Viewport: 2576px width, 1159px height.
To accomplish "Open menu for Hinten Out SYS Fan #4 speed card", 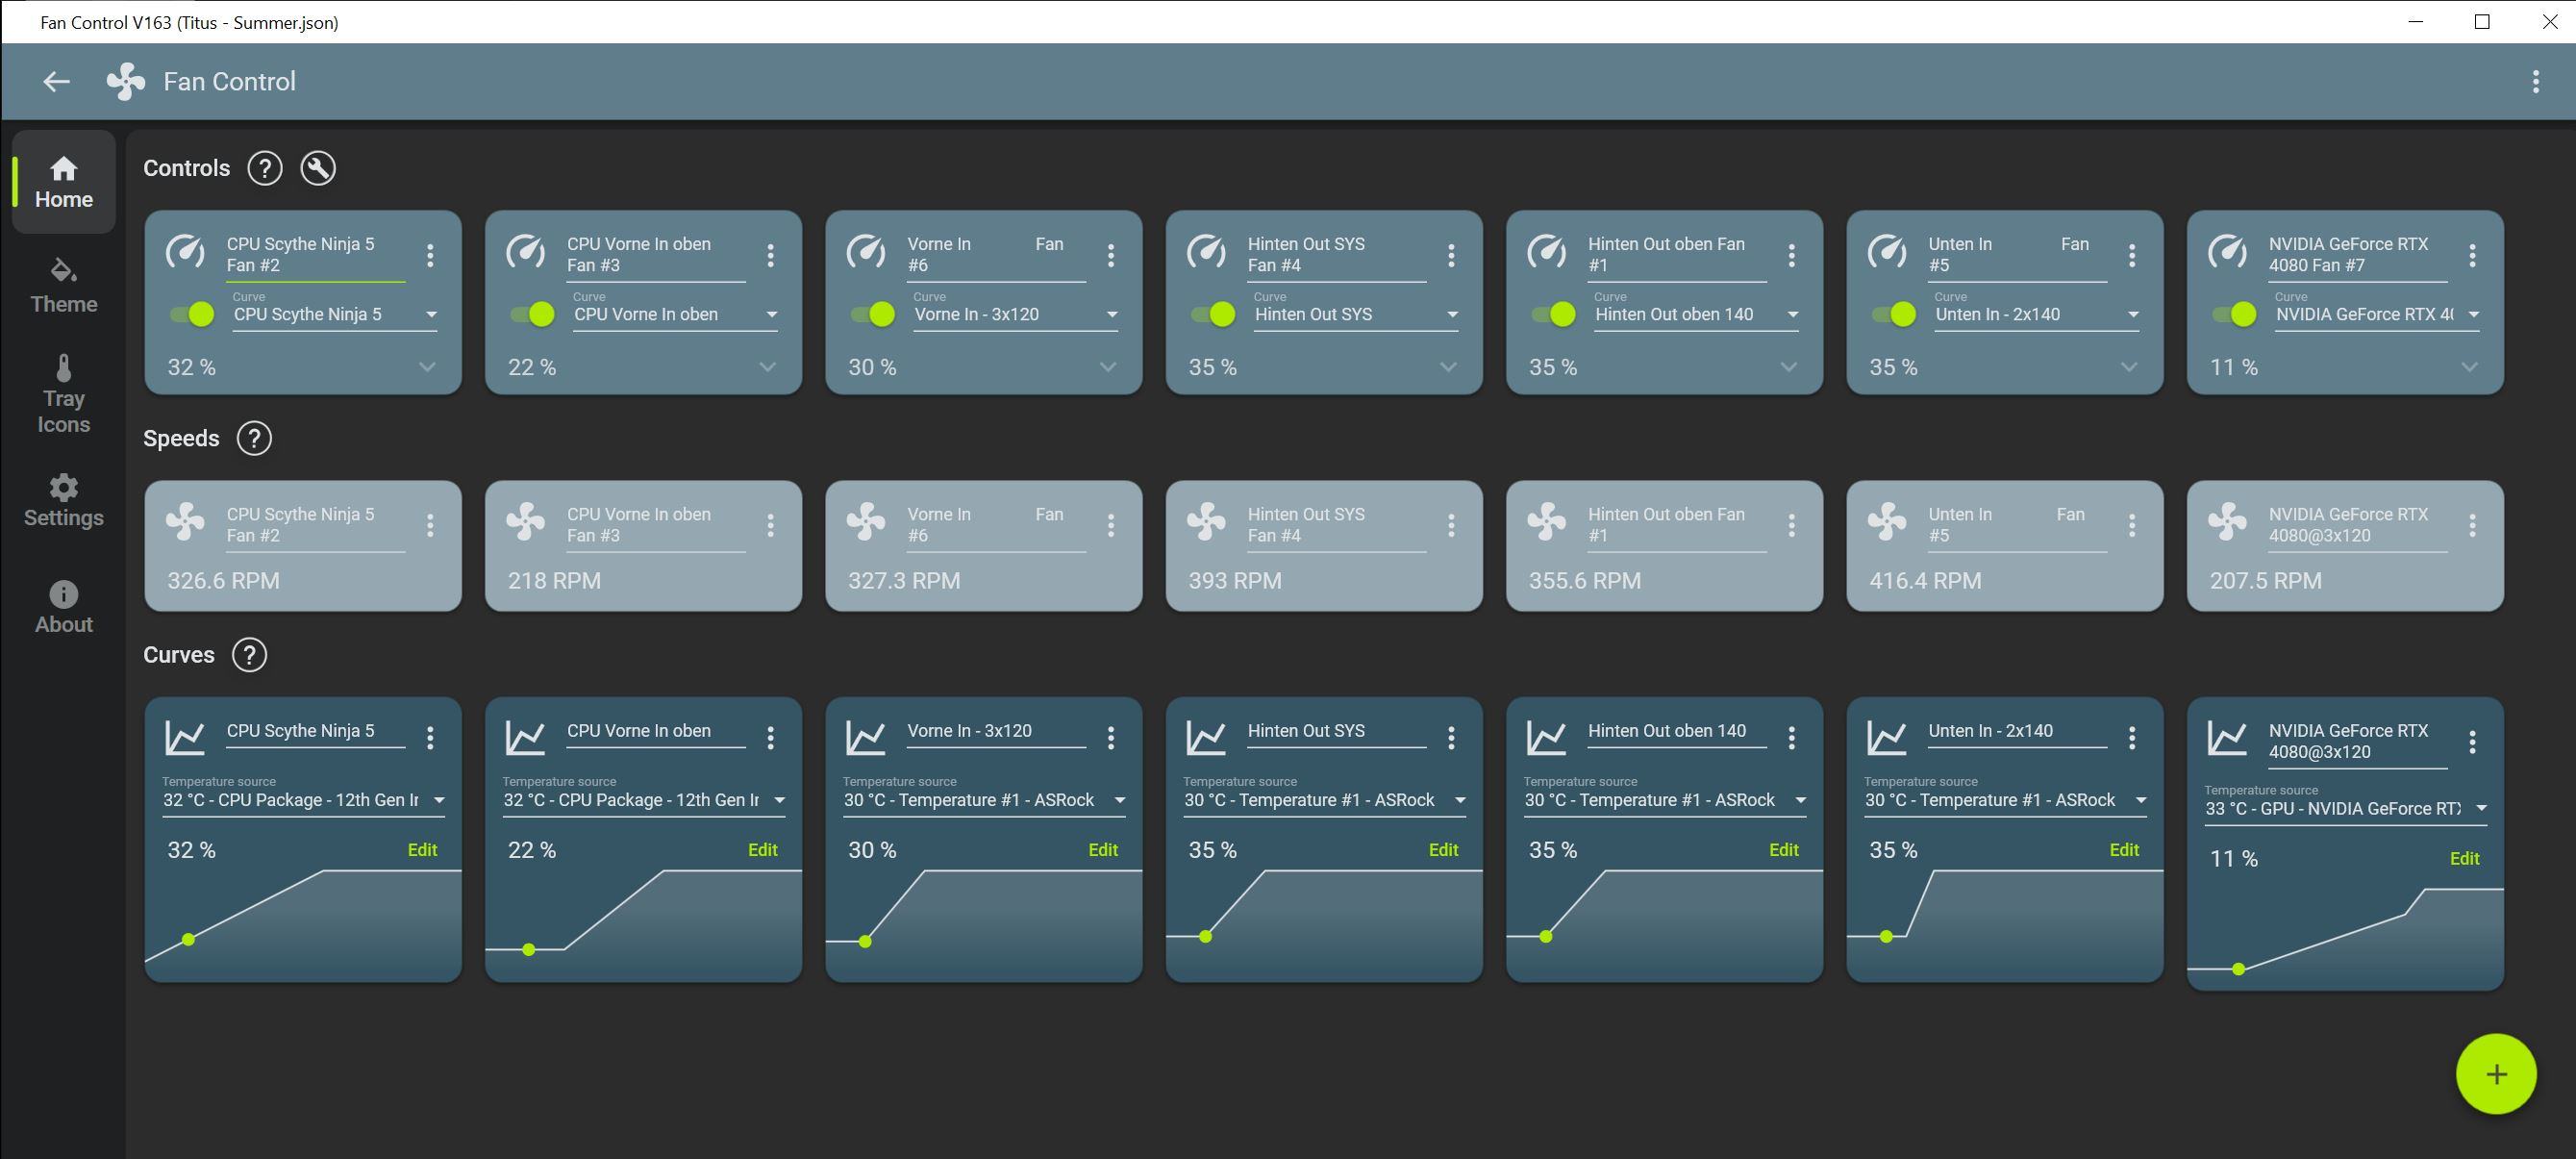I will 1451,525.
